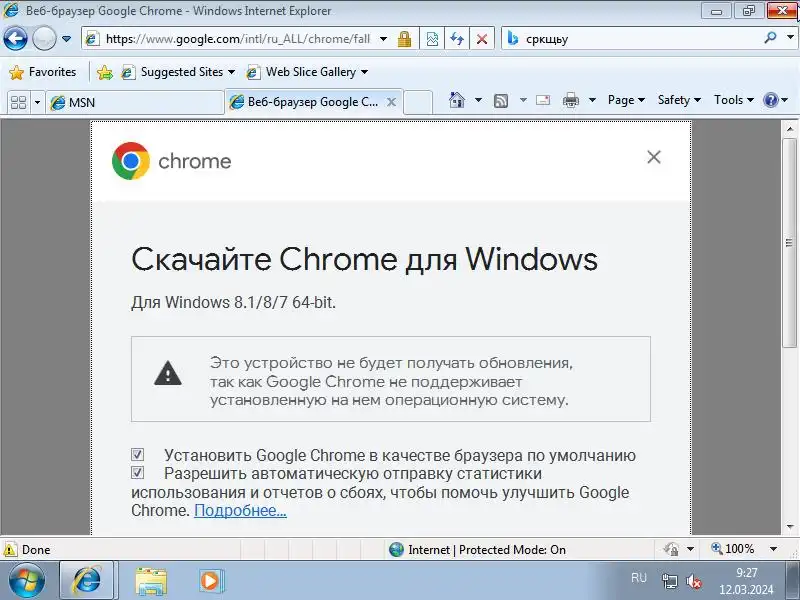Stop loading with the red X icon
The height and width of the screenshot is (600, 800).
[482, 39]
